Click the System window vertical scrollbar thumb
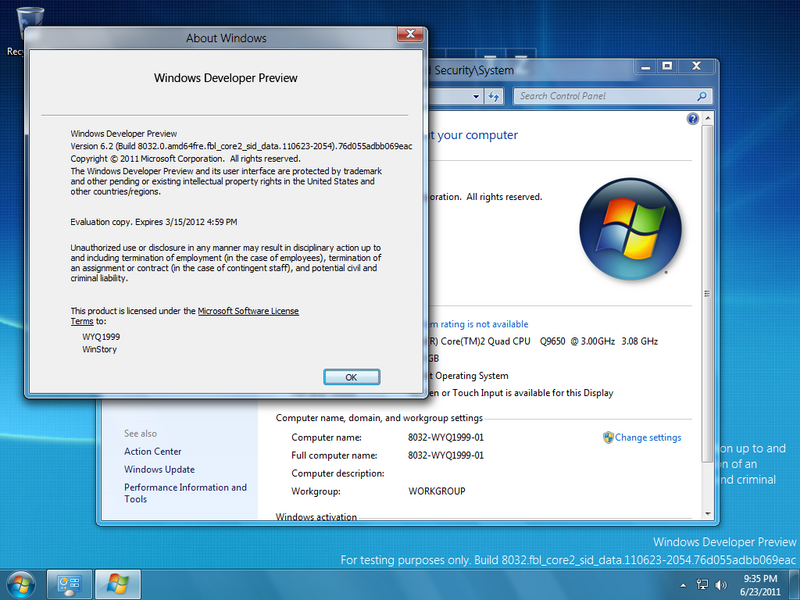Screen dimensions: 800x600 coord(707,293)
